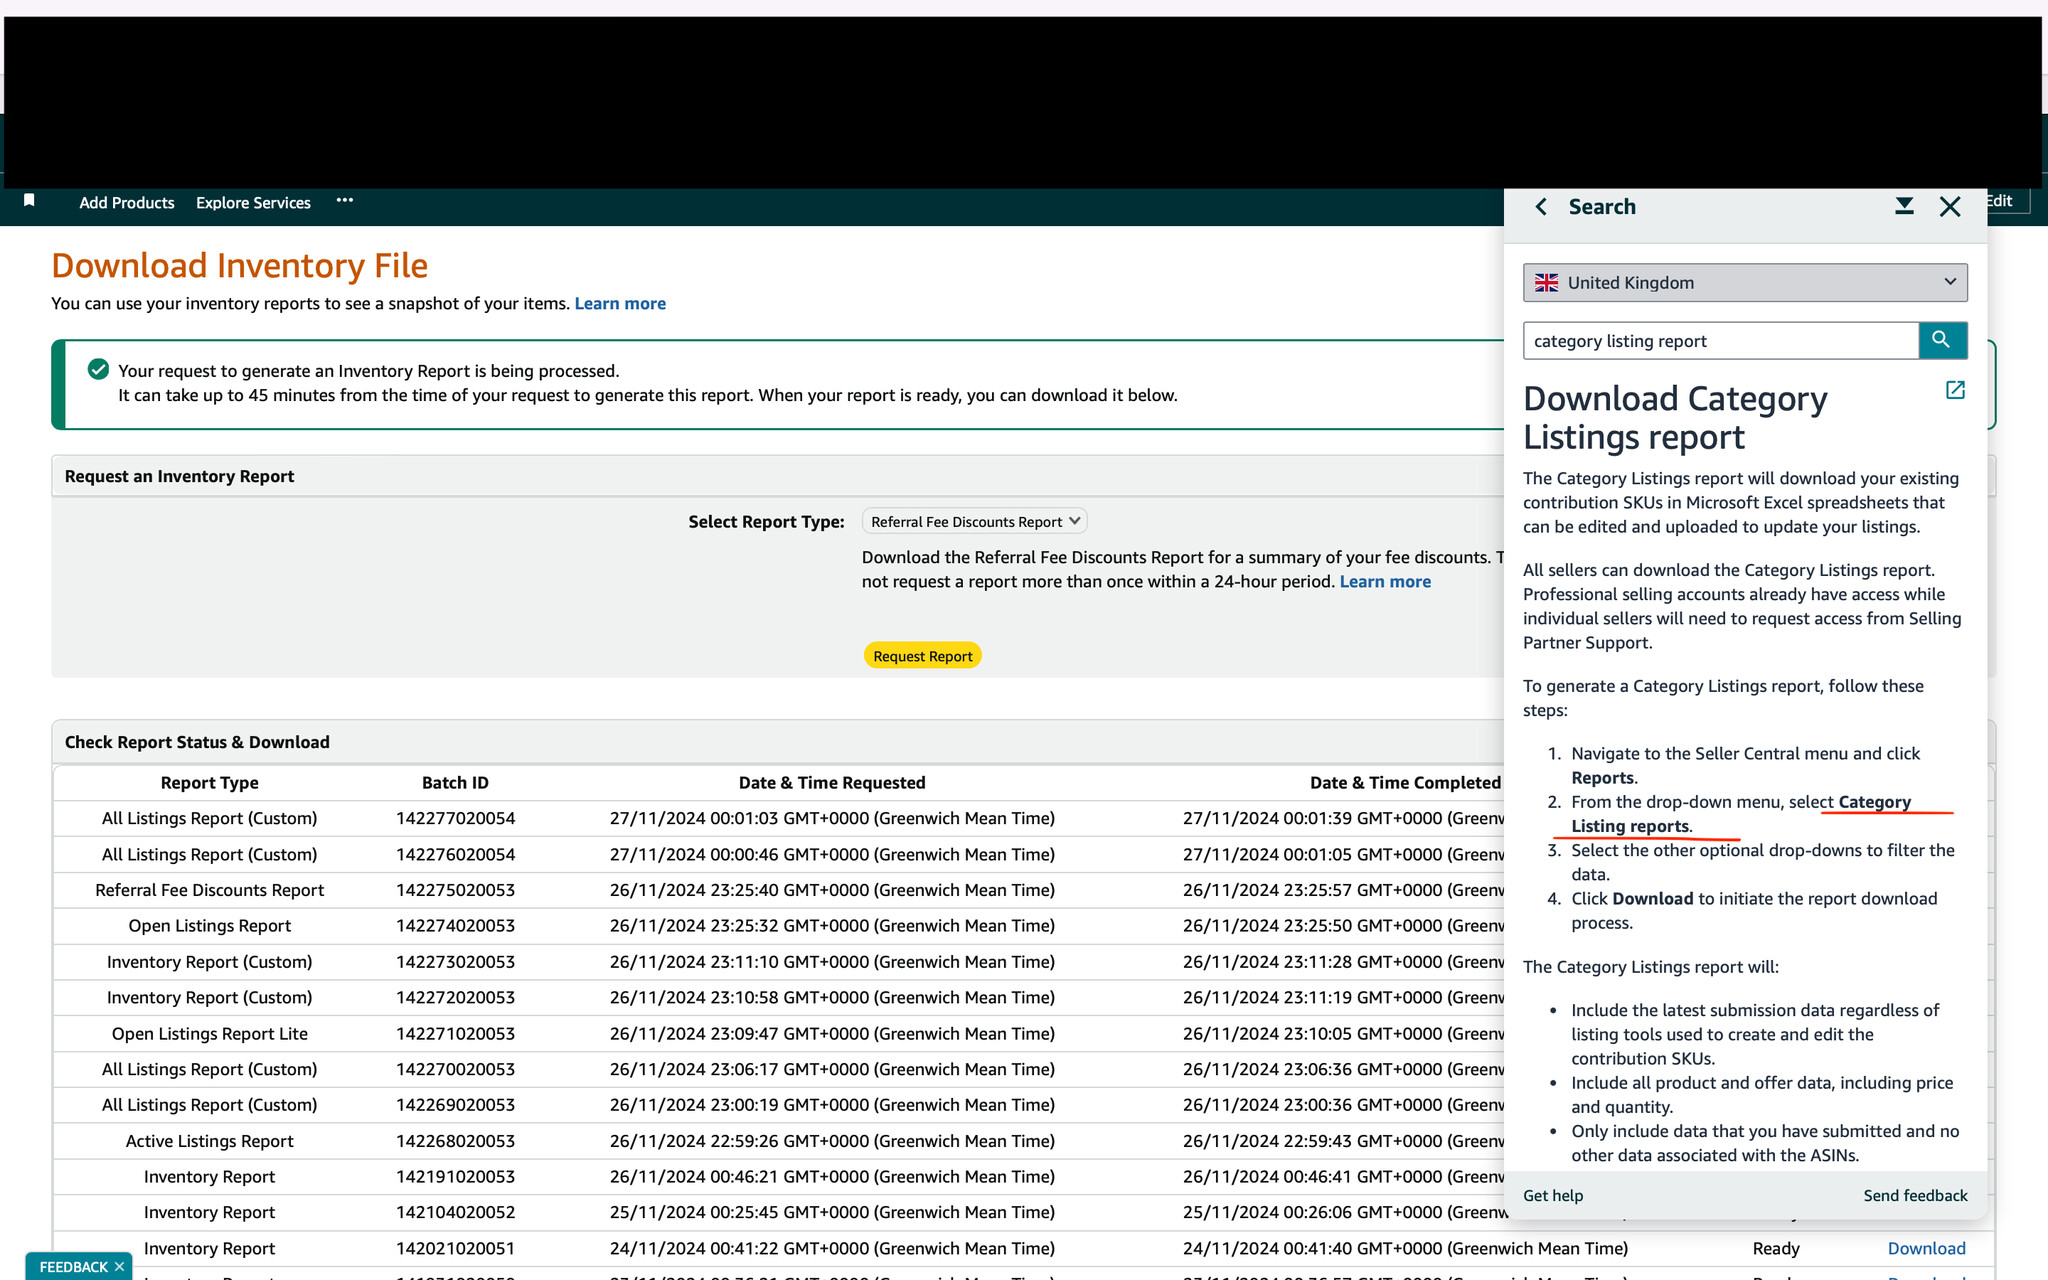The image size is (2048, 1280).
Task: Go back with the help panel arrow
Action: pos(1541,207)
